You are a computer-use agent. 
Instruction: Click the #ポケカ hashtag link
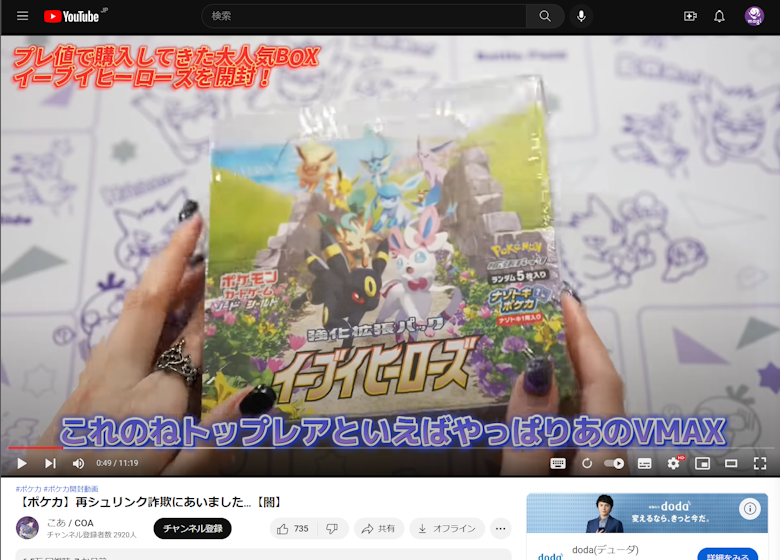(x=28, y=489)
